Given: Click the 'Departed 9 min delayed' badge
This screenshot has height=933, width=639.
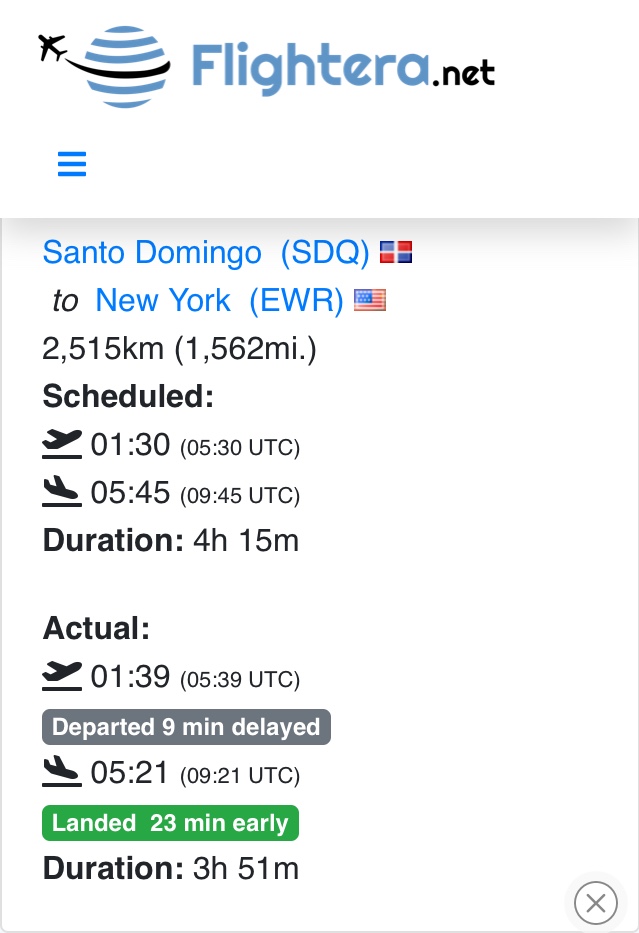Looking at the screenshot, I should 186,727.
